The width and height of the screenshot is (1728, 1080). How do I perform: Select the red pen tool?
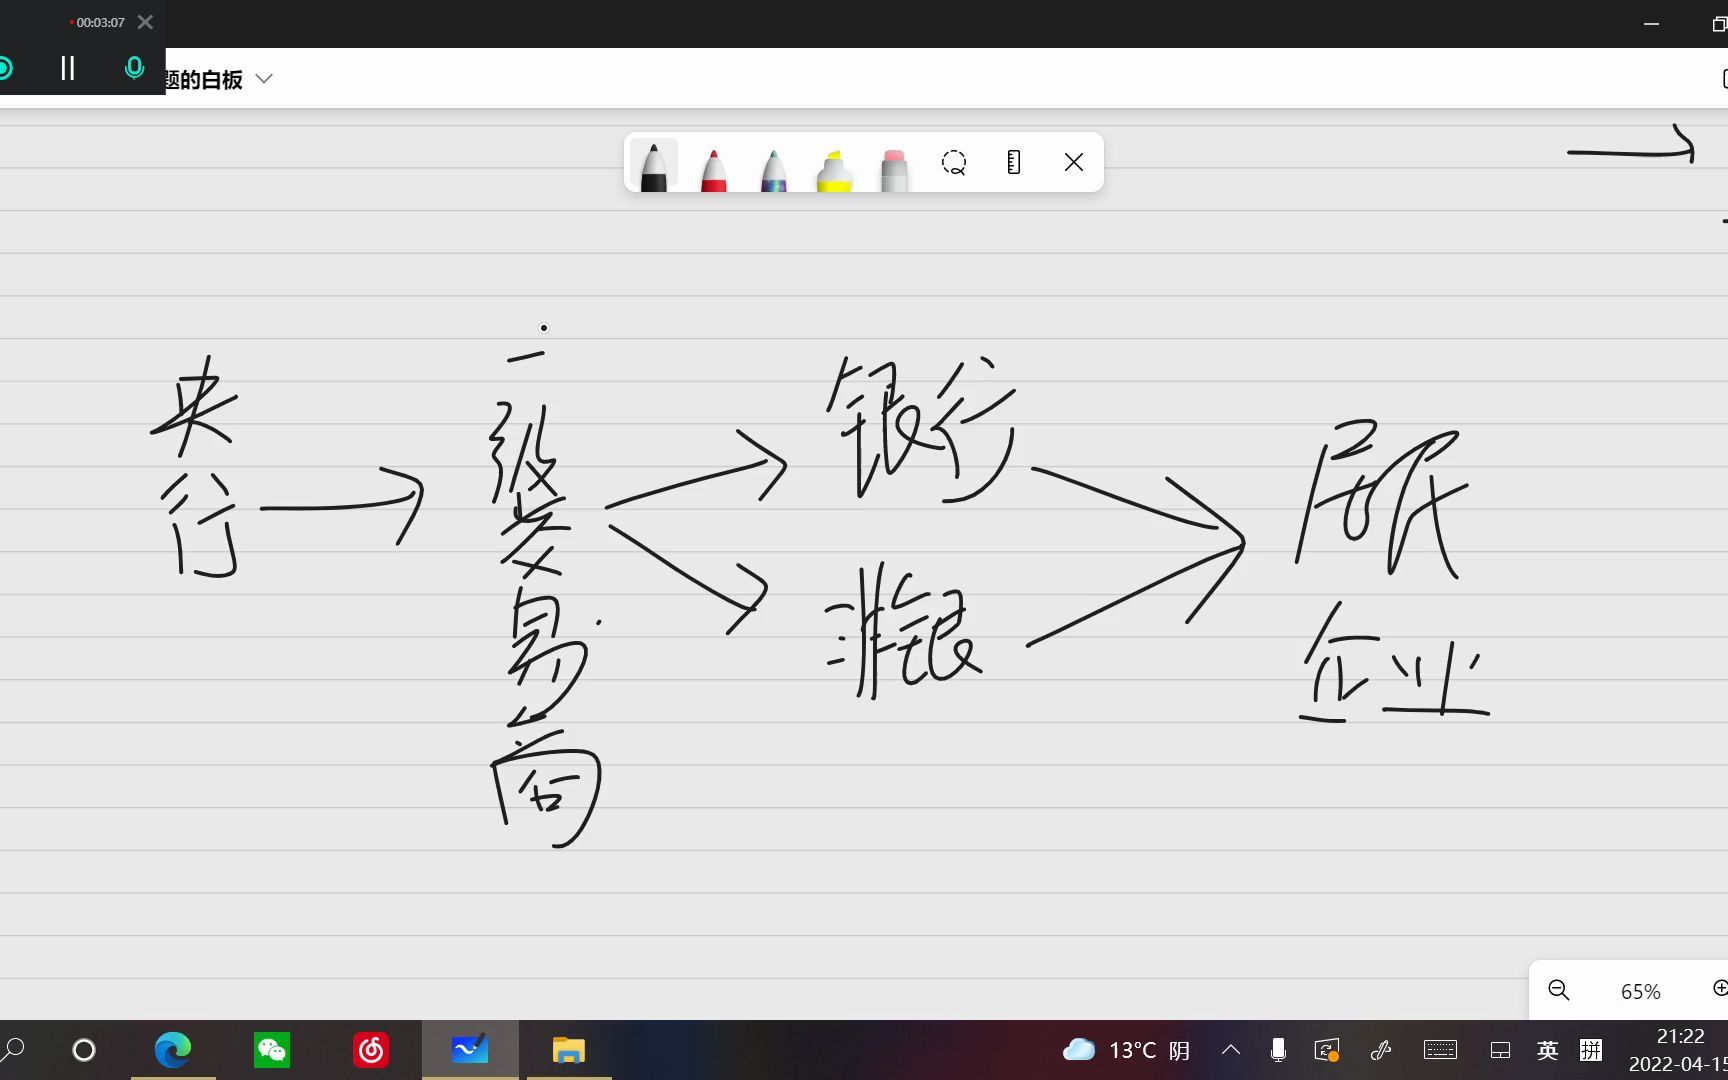[714, 168]
